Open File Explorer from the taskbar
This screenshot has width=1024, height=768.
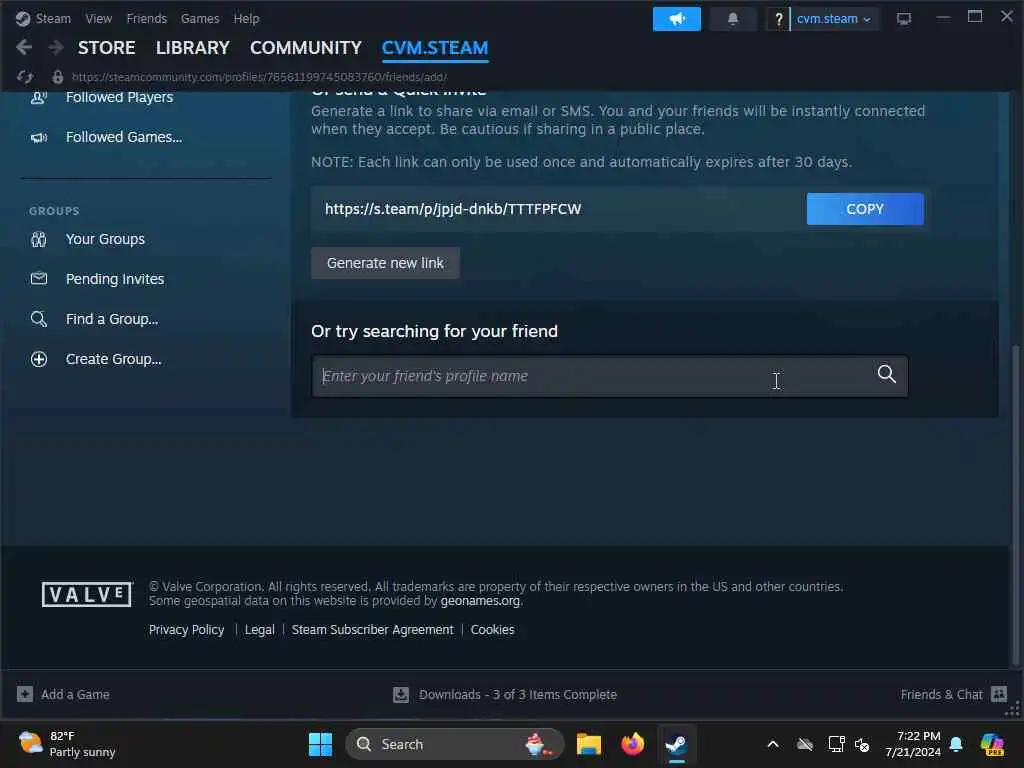pyautogui.click(x=588, y=744)
